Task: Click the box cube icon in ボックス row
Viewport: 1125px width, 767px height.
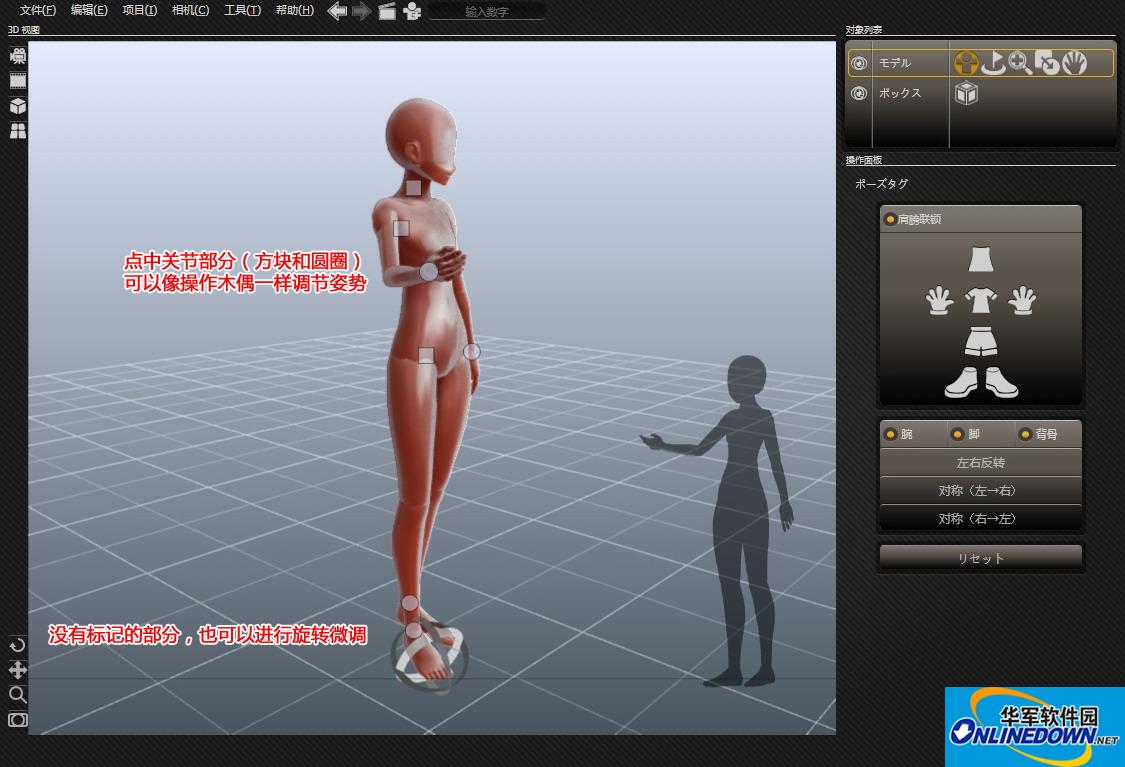Action: point(966,93)
